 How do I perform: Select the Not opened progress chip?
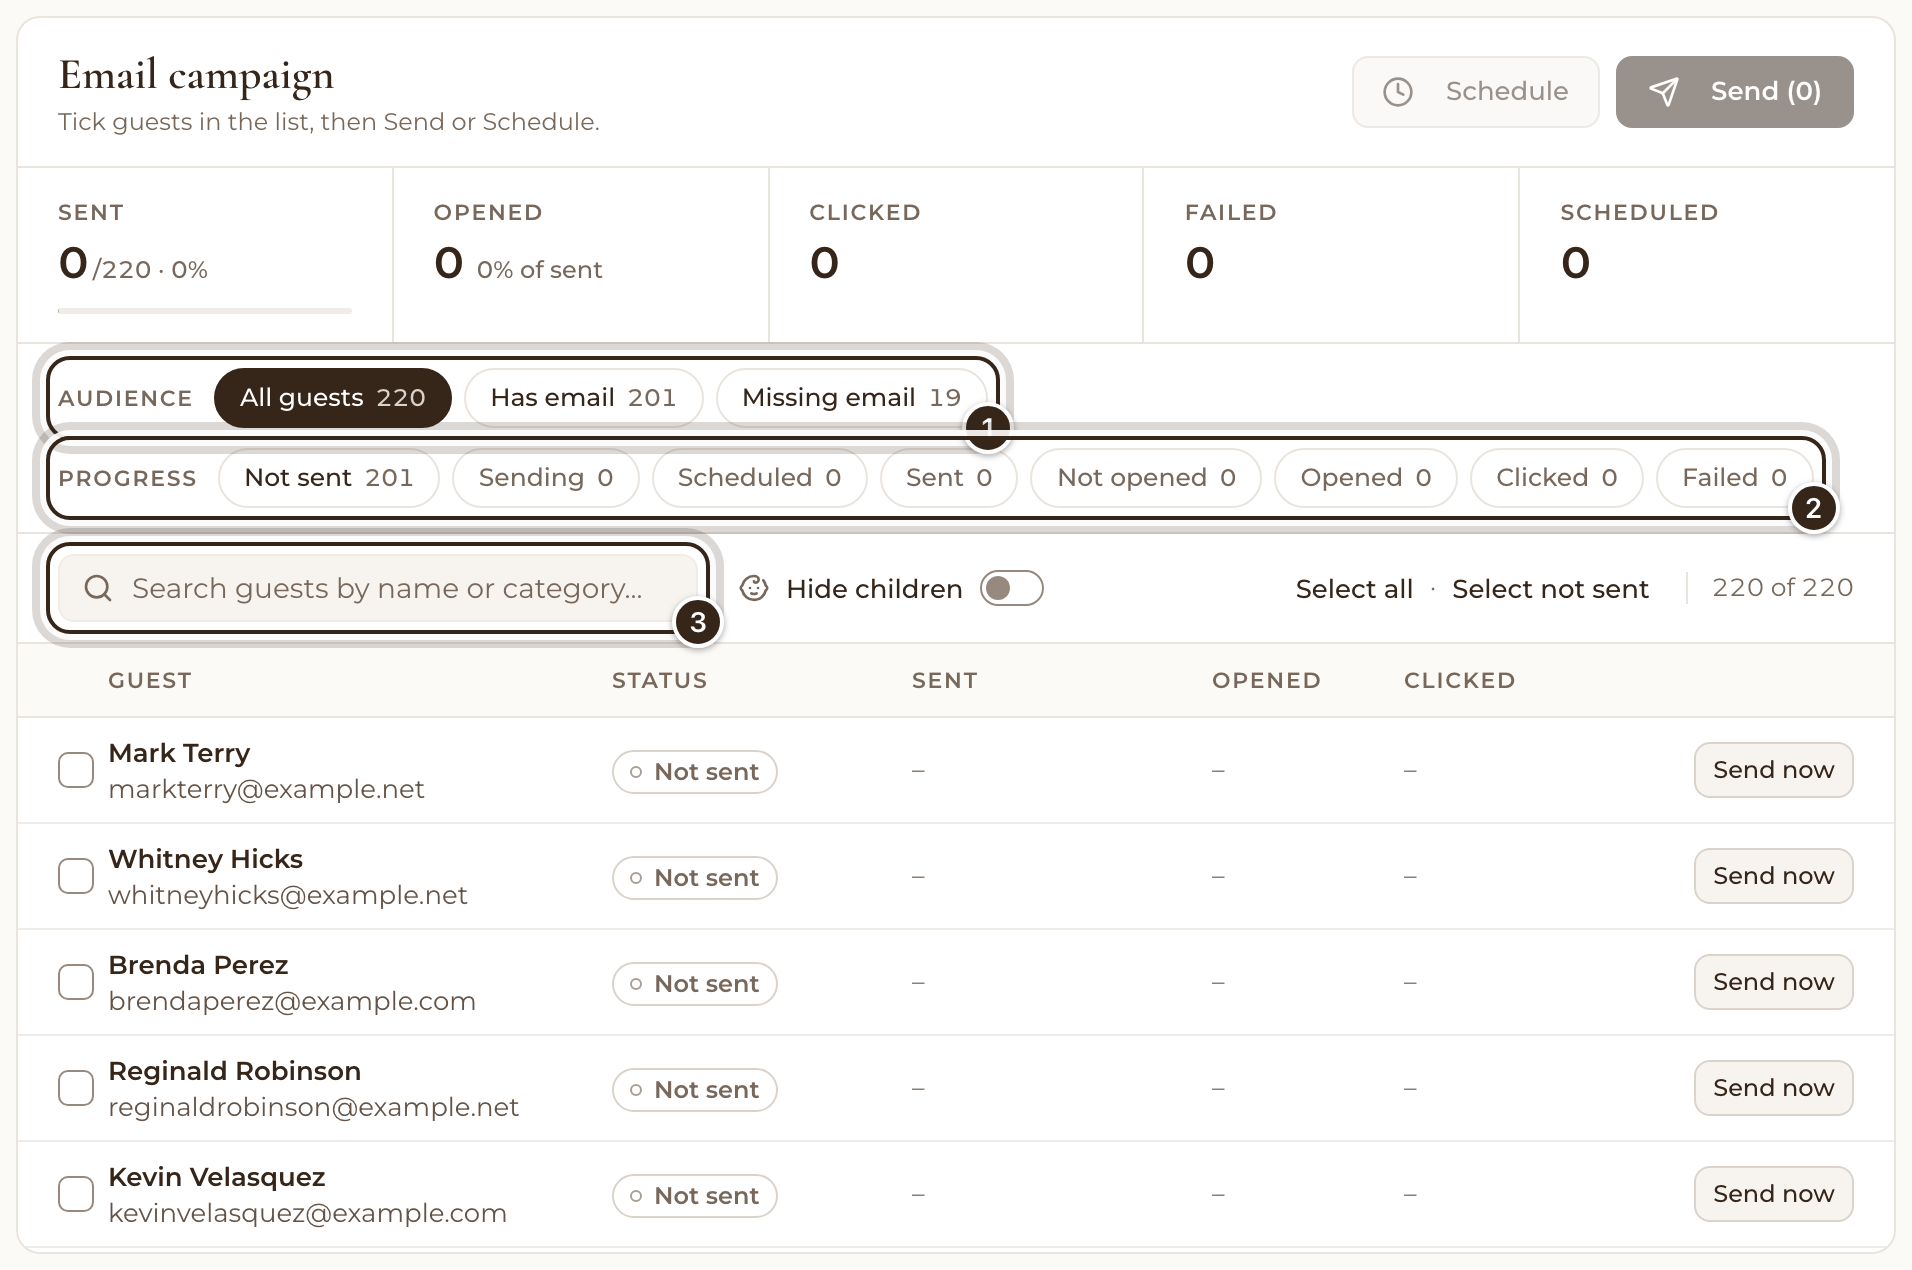click(1146, 478)
